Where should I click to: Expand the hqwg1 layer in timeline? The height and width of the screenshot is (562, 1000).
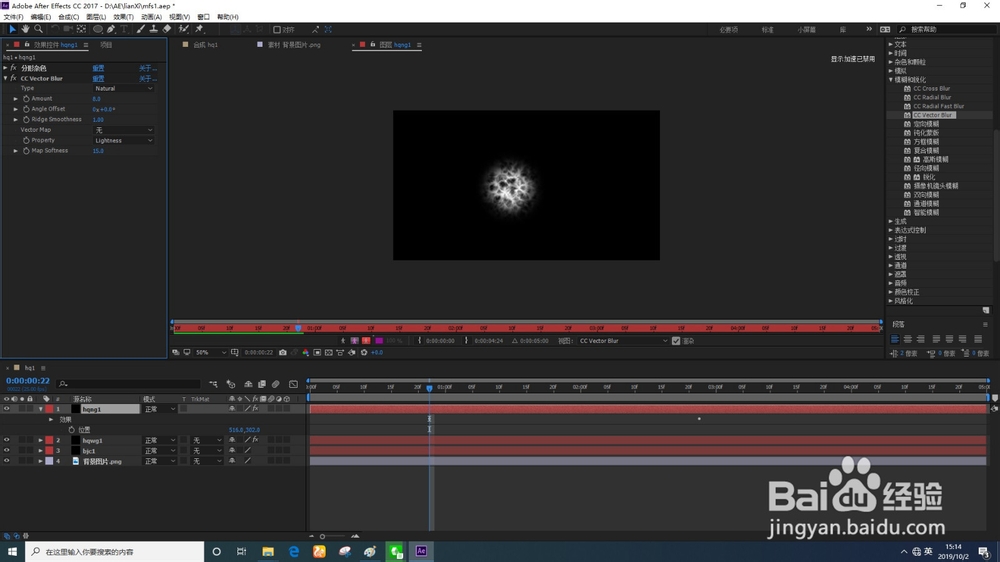click(40, 440)
